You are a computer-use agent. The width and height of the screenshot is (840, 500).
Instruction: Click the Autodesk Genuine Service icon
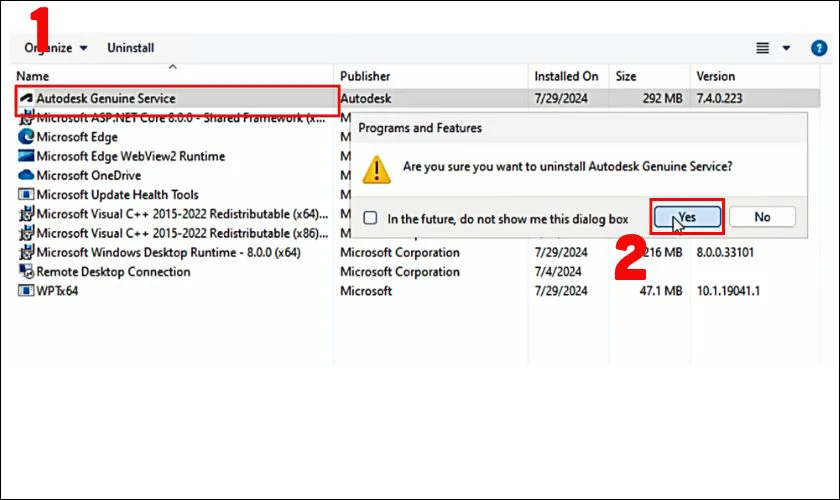coord(26,98)
